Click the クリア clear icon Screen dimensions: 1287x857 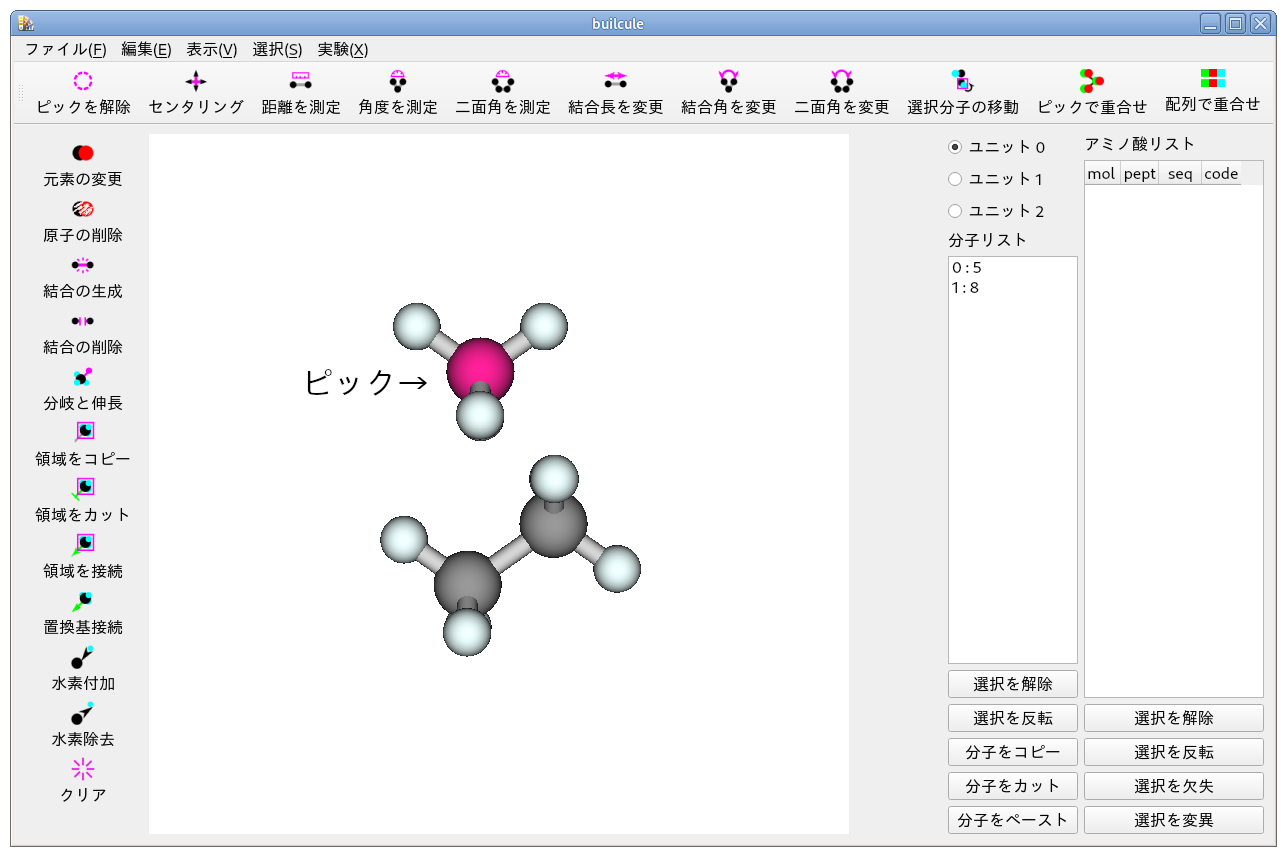(83, 769)
